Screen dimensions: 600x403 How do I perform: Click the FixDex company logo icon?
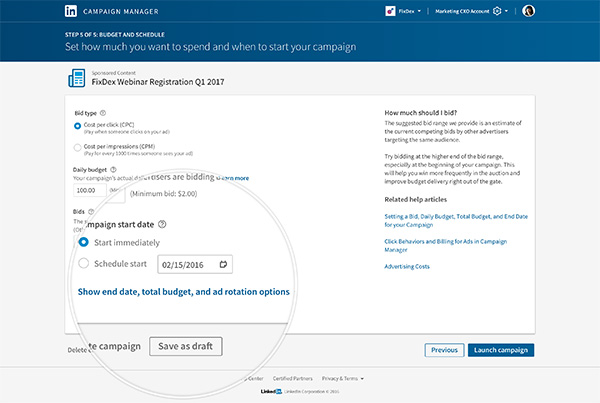pos(390,11)
